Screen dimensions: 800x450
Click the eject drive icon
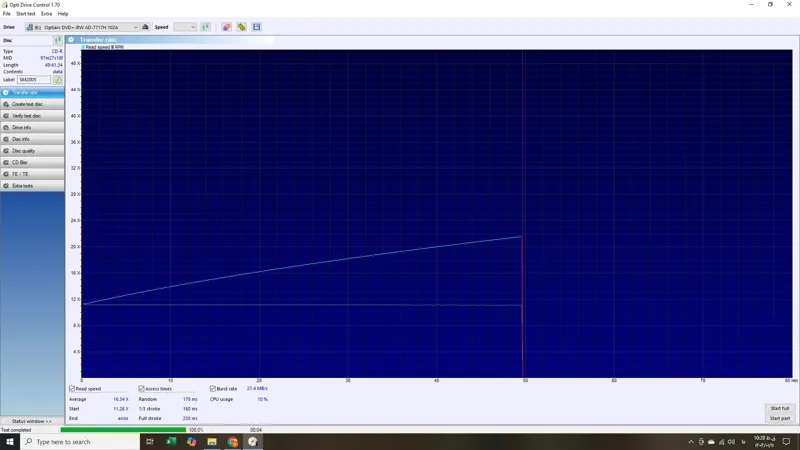coord(147,27)
